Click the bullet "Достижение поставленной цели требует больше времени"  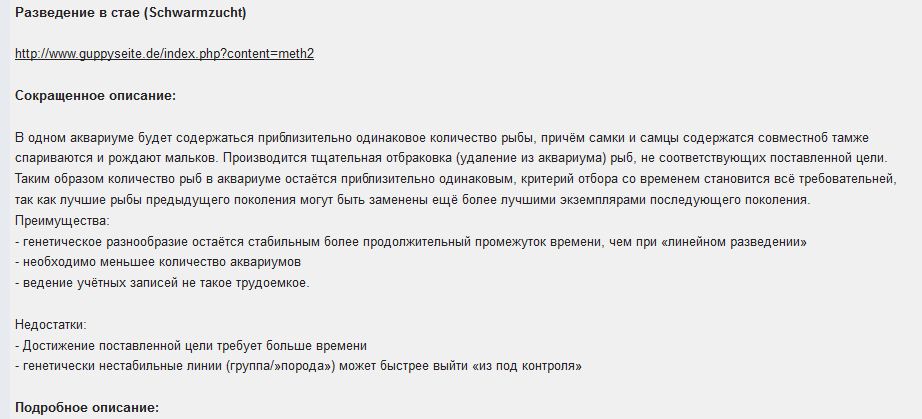192,345
